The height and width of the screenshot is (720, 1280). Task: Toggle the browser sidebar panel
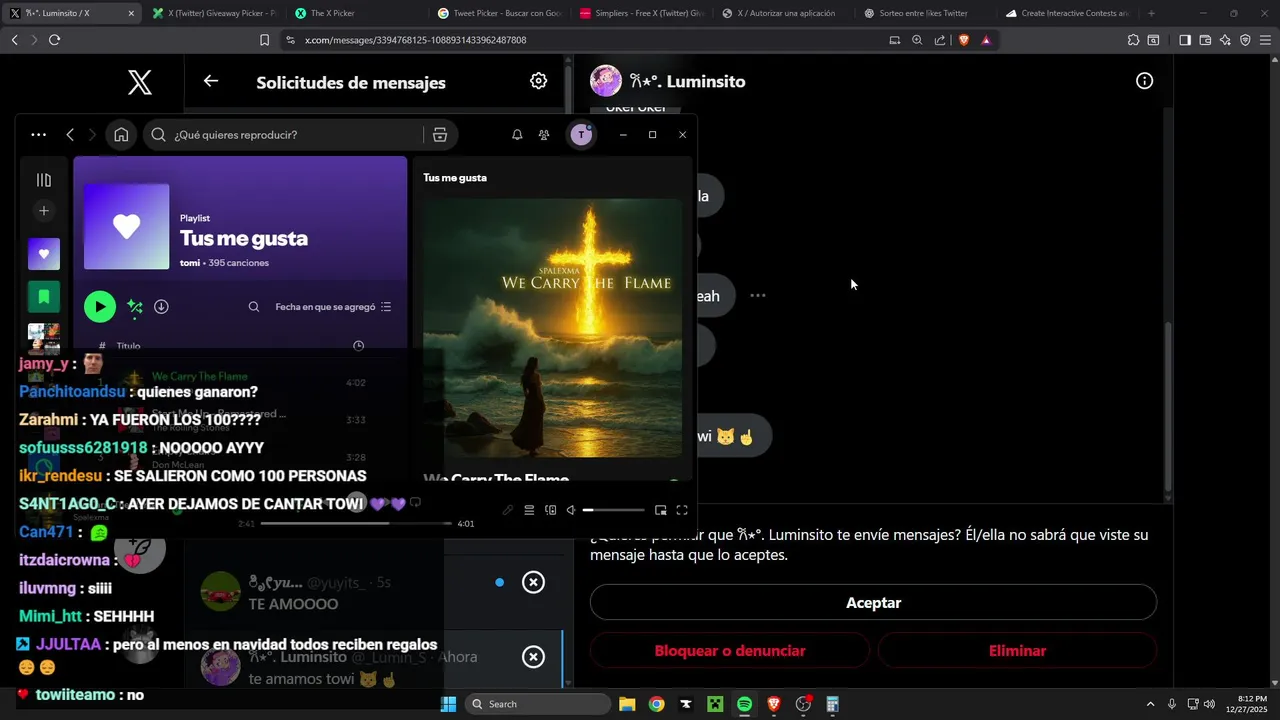click(x=1185, y=40)
